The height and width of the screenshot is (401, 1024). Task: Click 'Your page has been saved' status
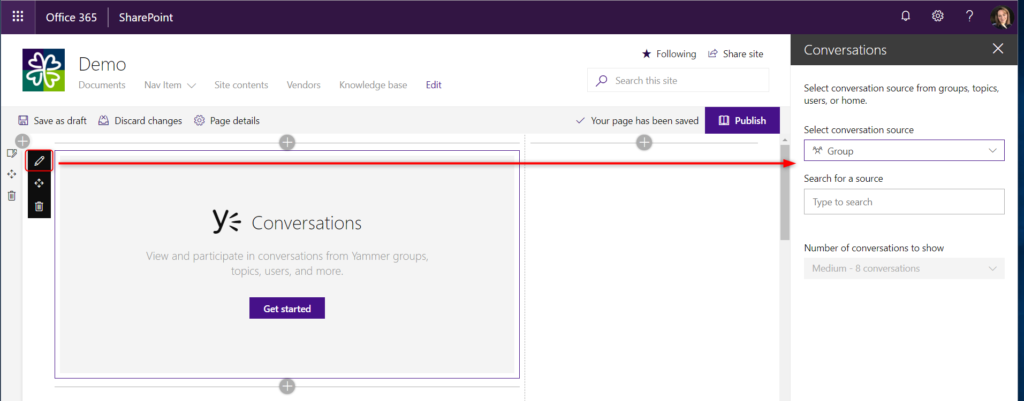(637, 121)
